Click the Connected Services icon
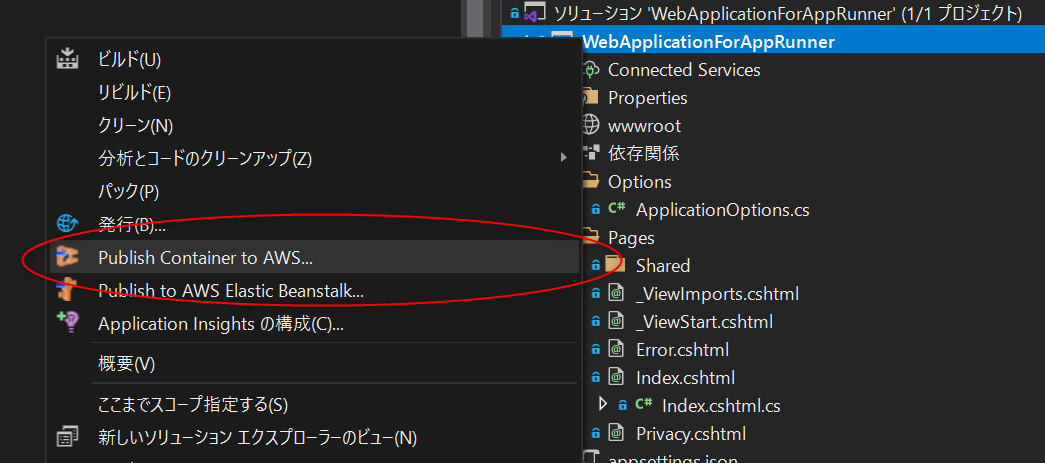 [x=591, y=69]
